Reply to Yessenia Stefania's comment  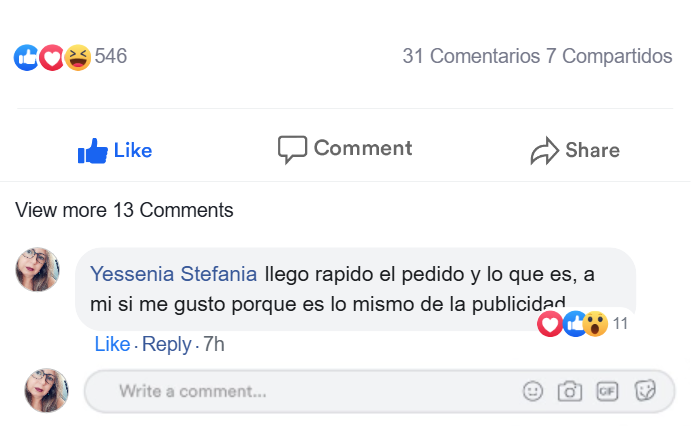166,344
